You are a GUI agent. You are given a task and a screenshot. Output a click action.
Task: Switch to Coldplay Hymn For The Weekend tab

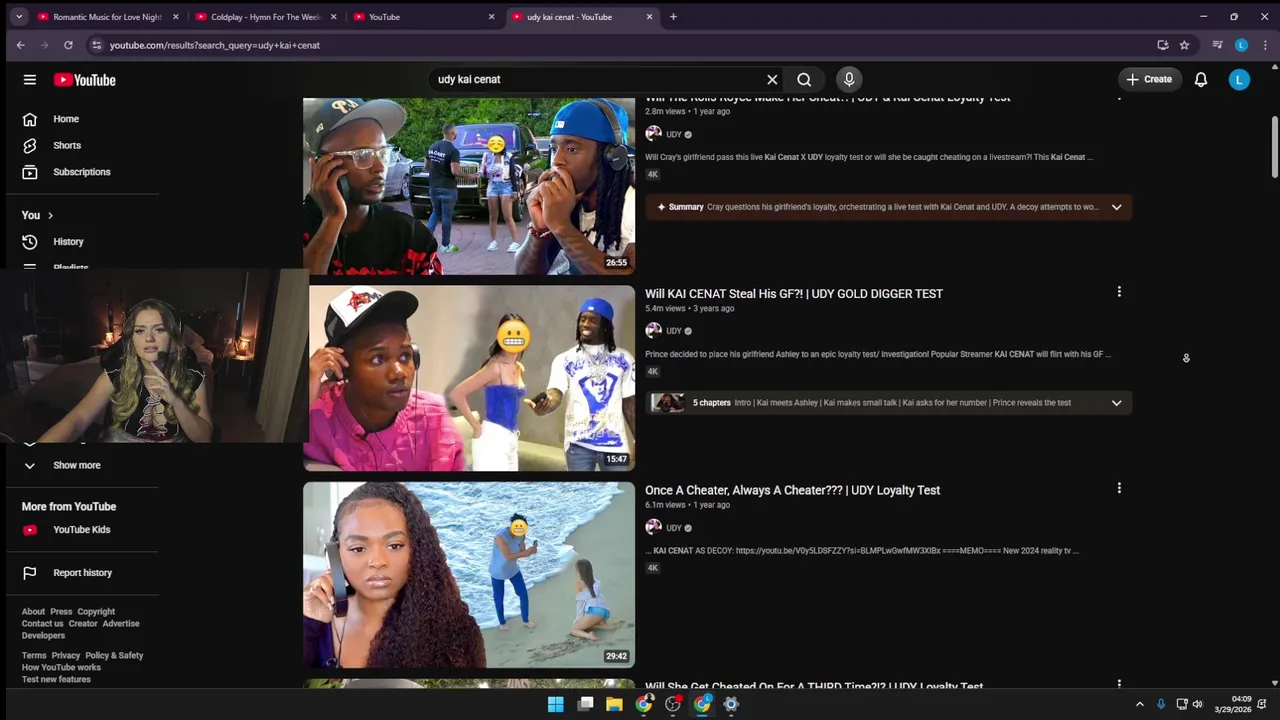[265, 17]
